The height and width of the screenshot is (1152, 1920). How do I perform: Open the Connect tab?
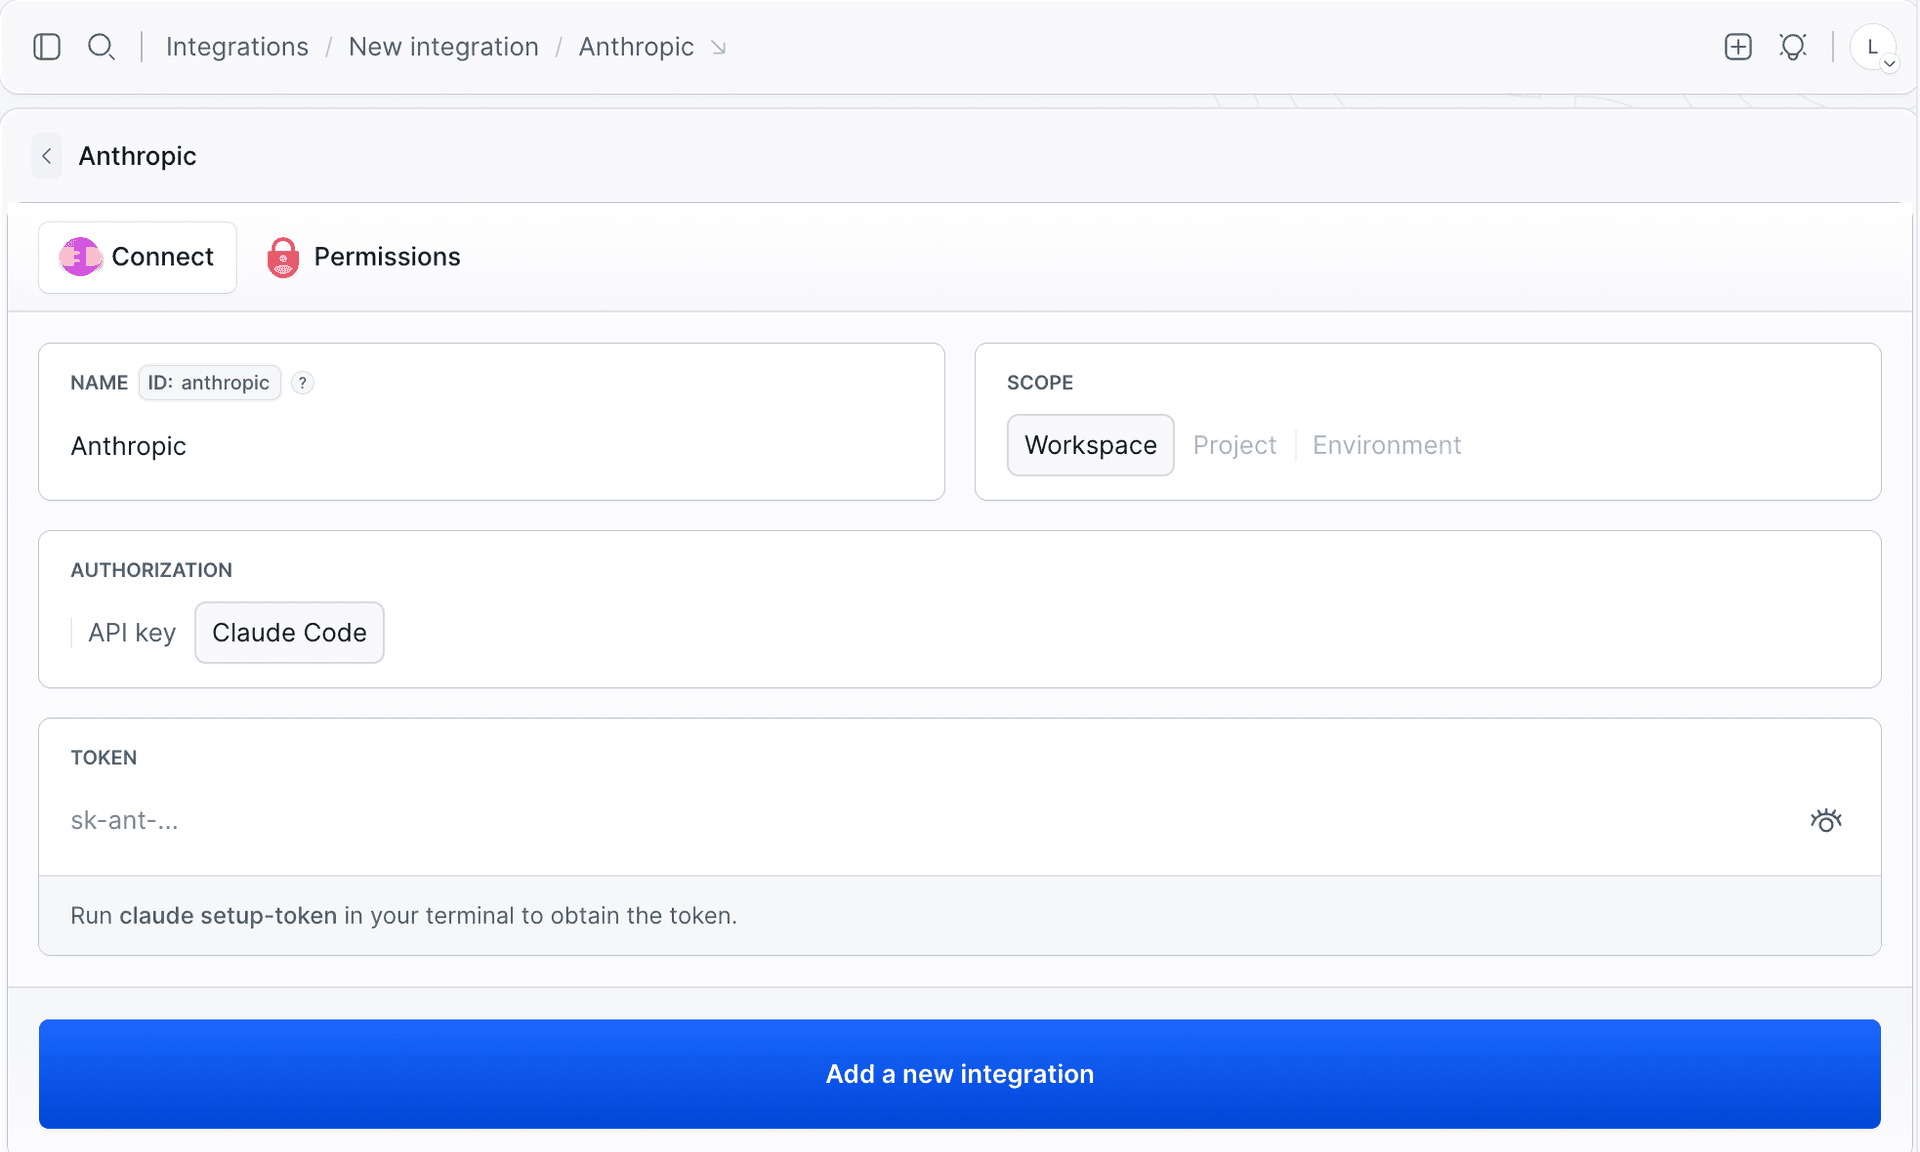click(x=137, y=257)
